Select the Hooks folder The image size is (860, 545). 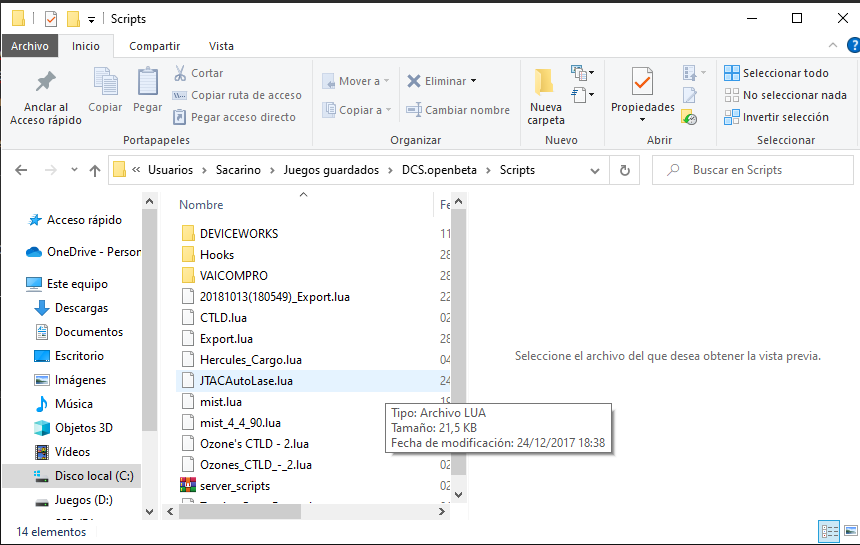(217, 255)
